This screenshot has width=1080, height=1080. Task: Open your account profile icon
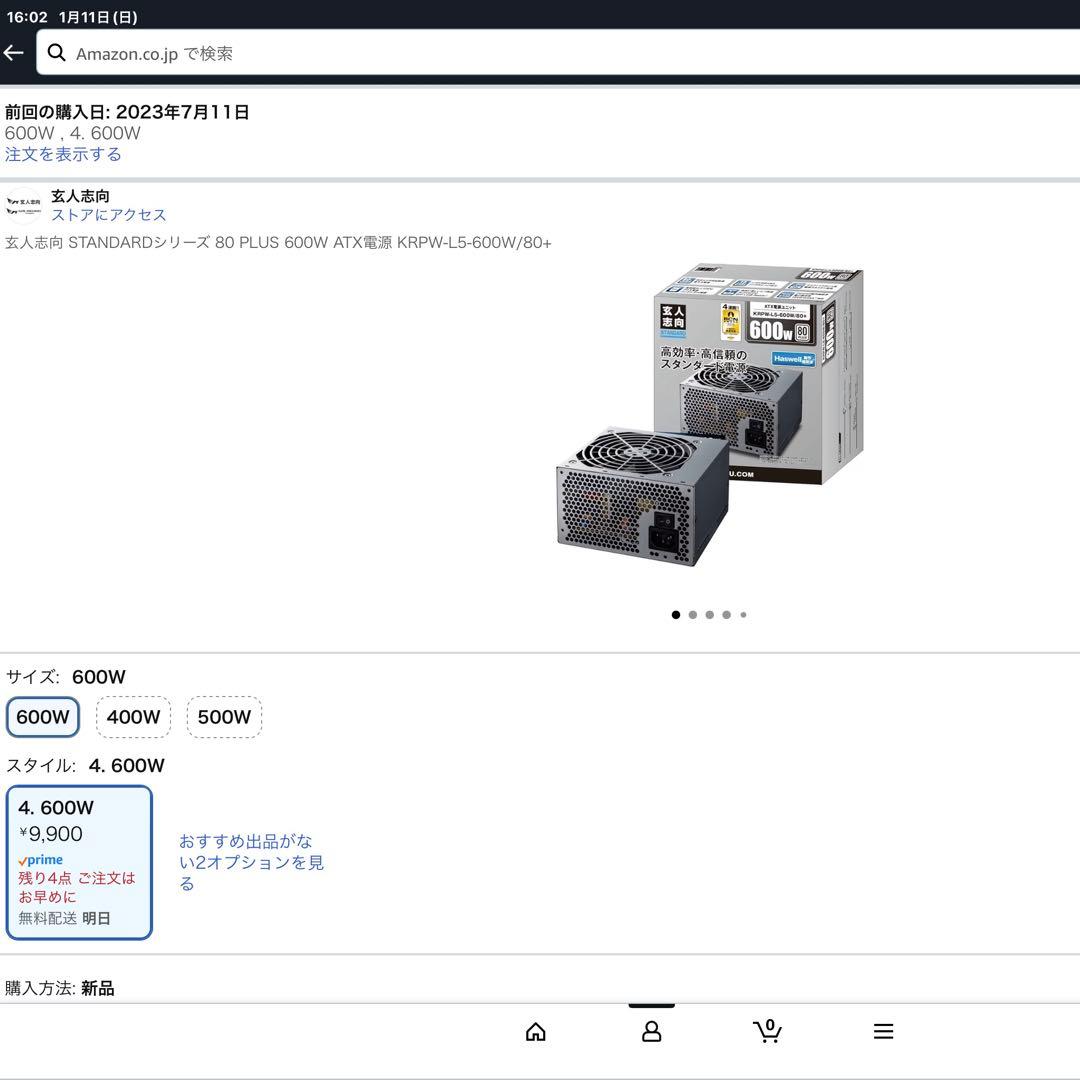click(x=651, y=1031)
